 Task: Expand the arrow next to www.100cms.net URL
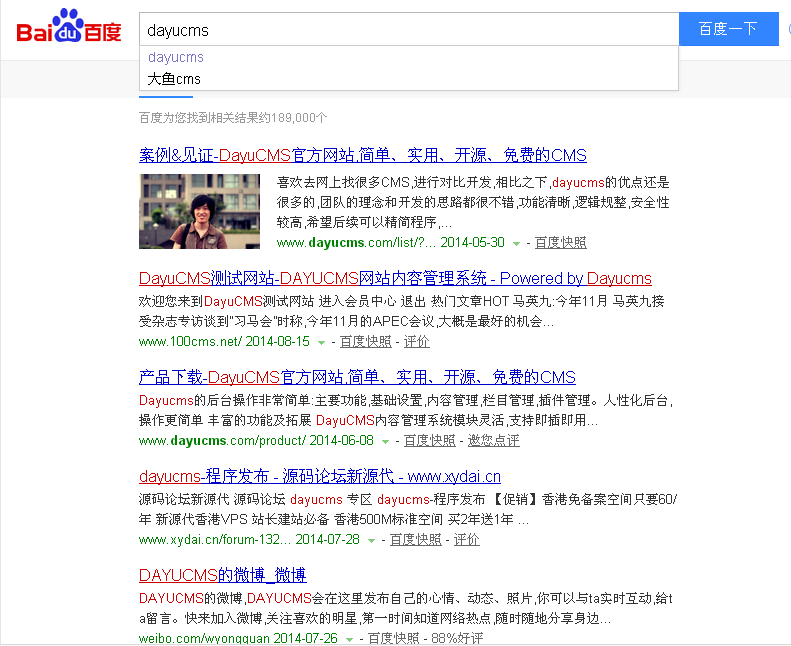tap(321, 342)
